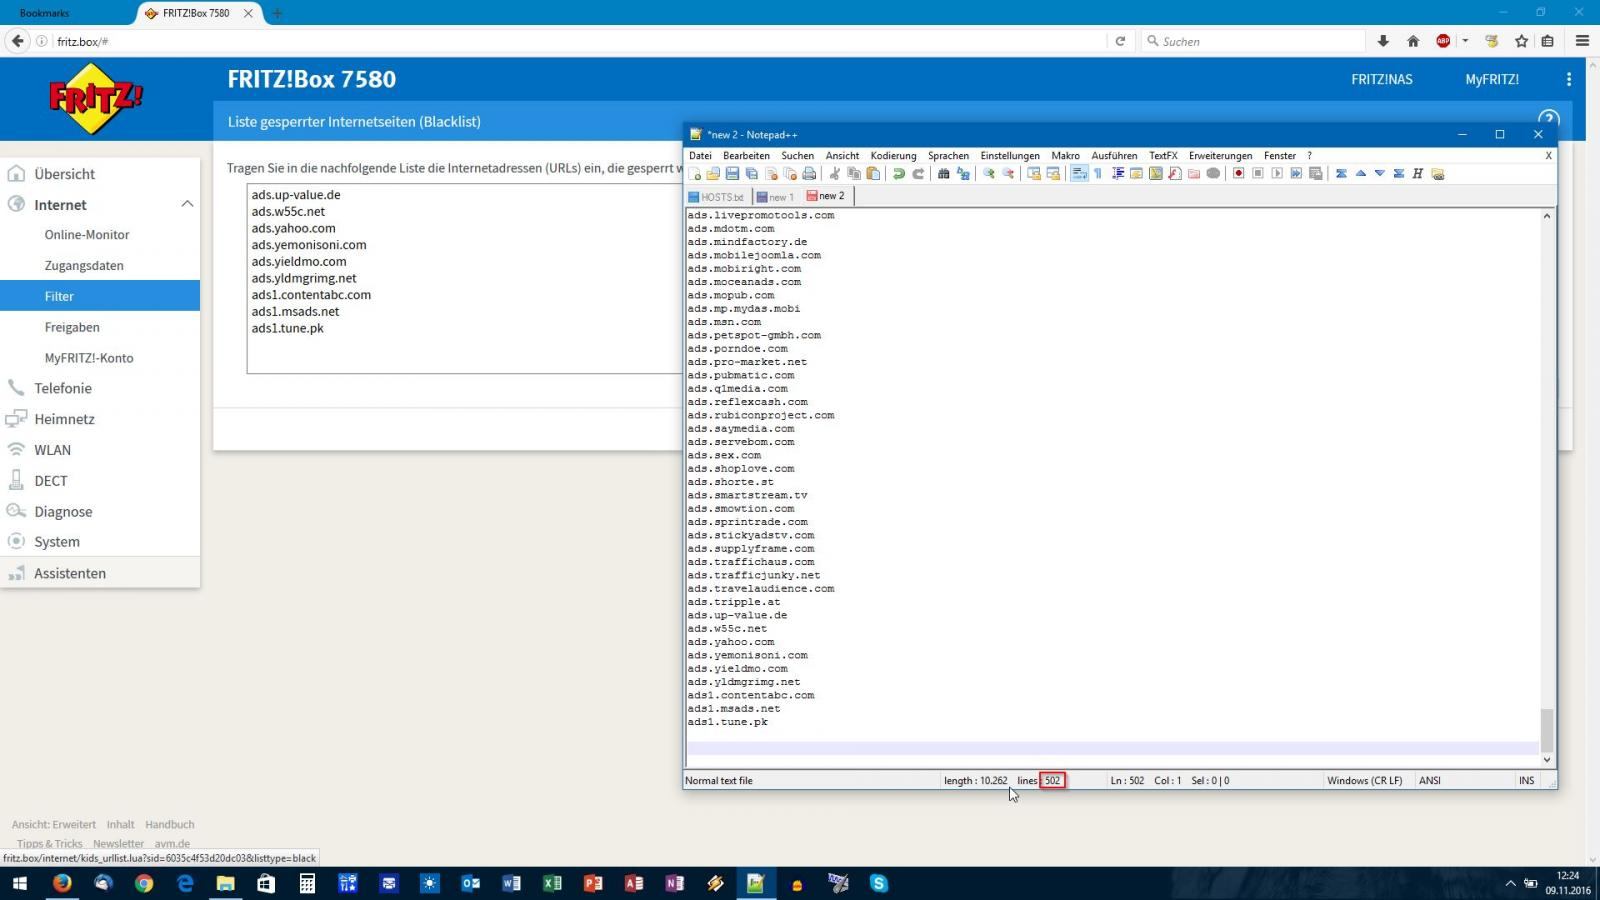This screenshot has height=900, width=1600.
Task: Open Assistenten in FRITZ!Box sidebar
Action: [70, 573]
